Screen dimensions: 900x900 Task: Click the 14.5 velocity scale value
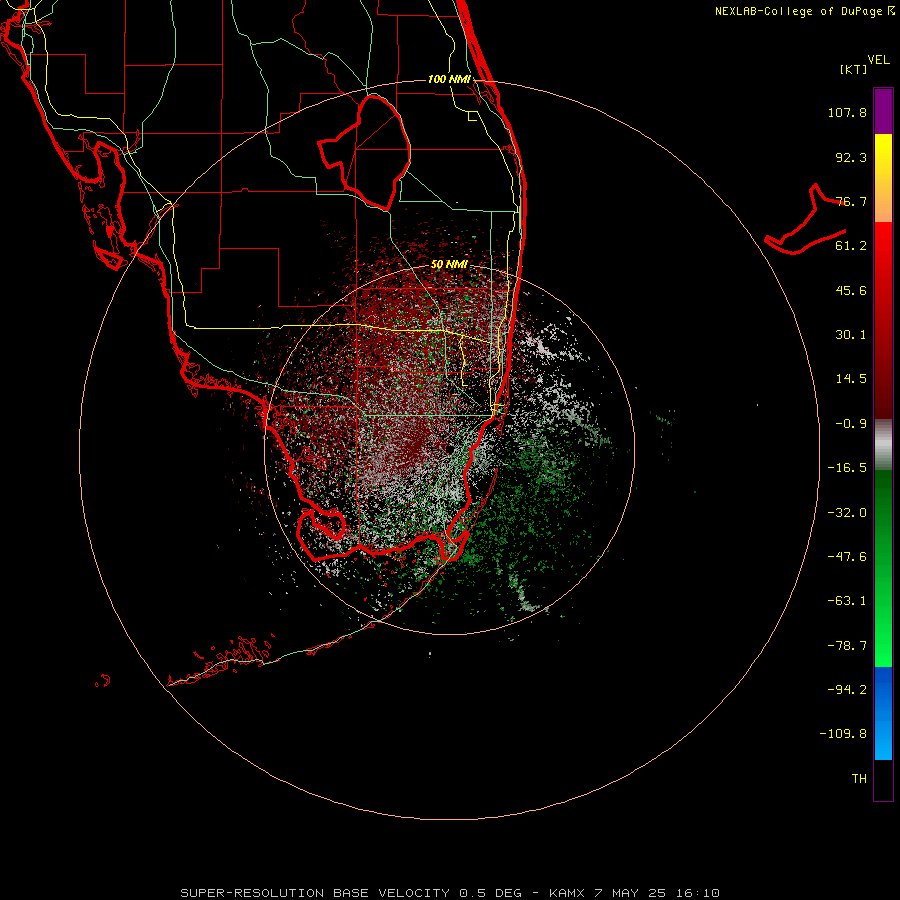[851, 379]
